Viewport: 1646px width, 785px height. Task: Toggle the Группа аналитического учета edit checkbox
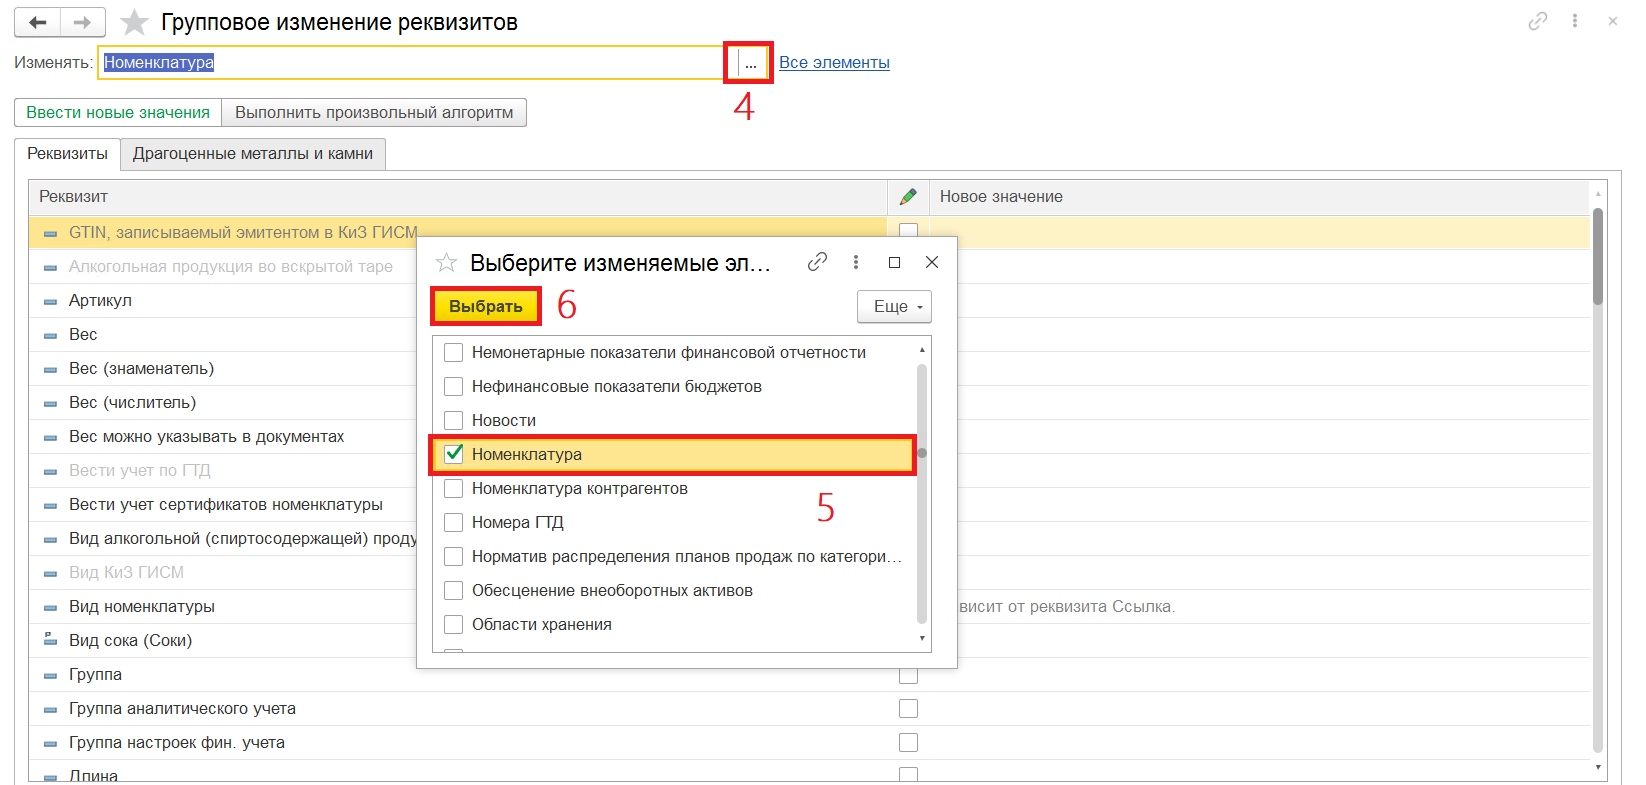[x=908, y=708]
